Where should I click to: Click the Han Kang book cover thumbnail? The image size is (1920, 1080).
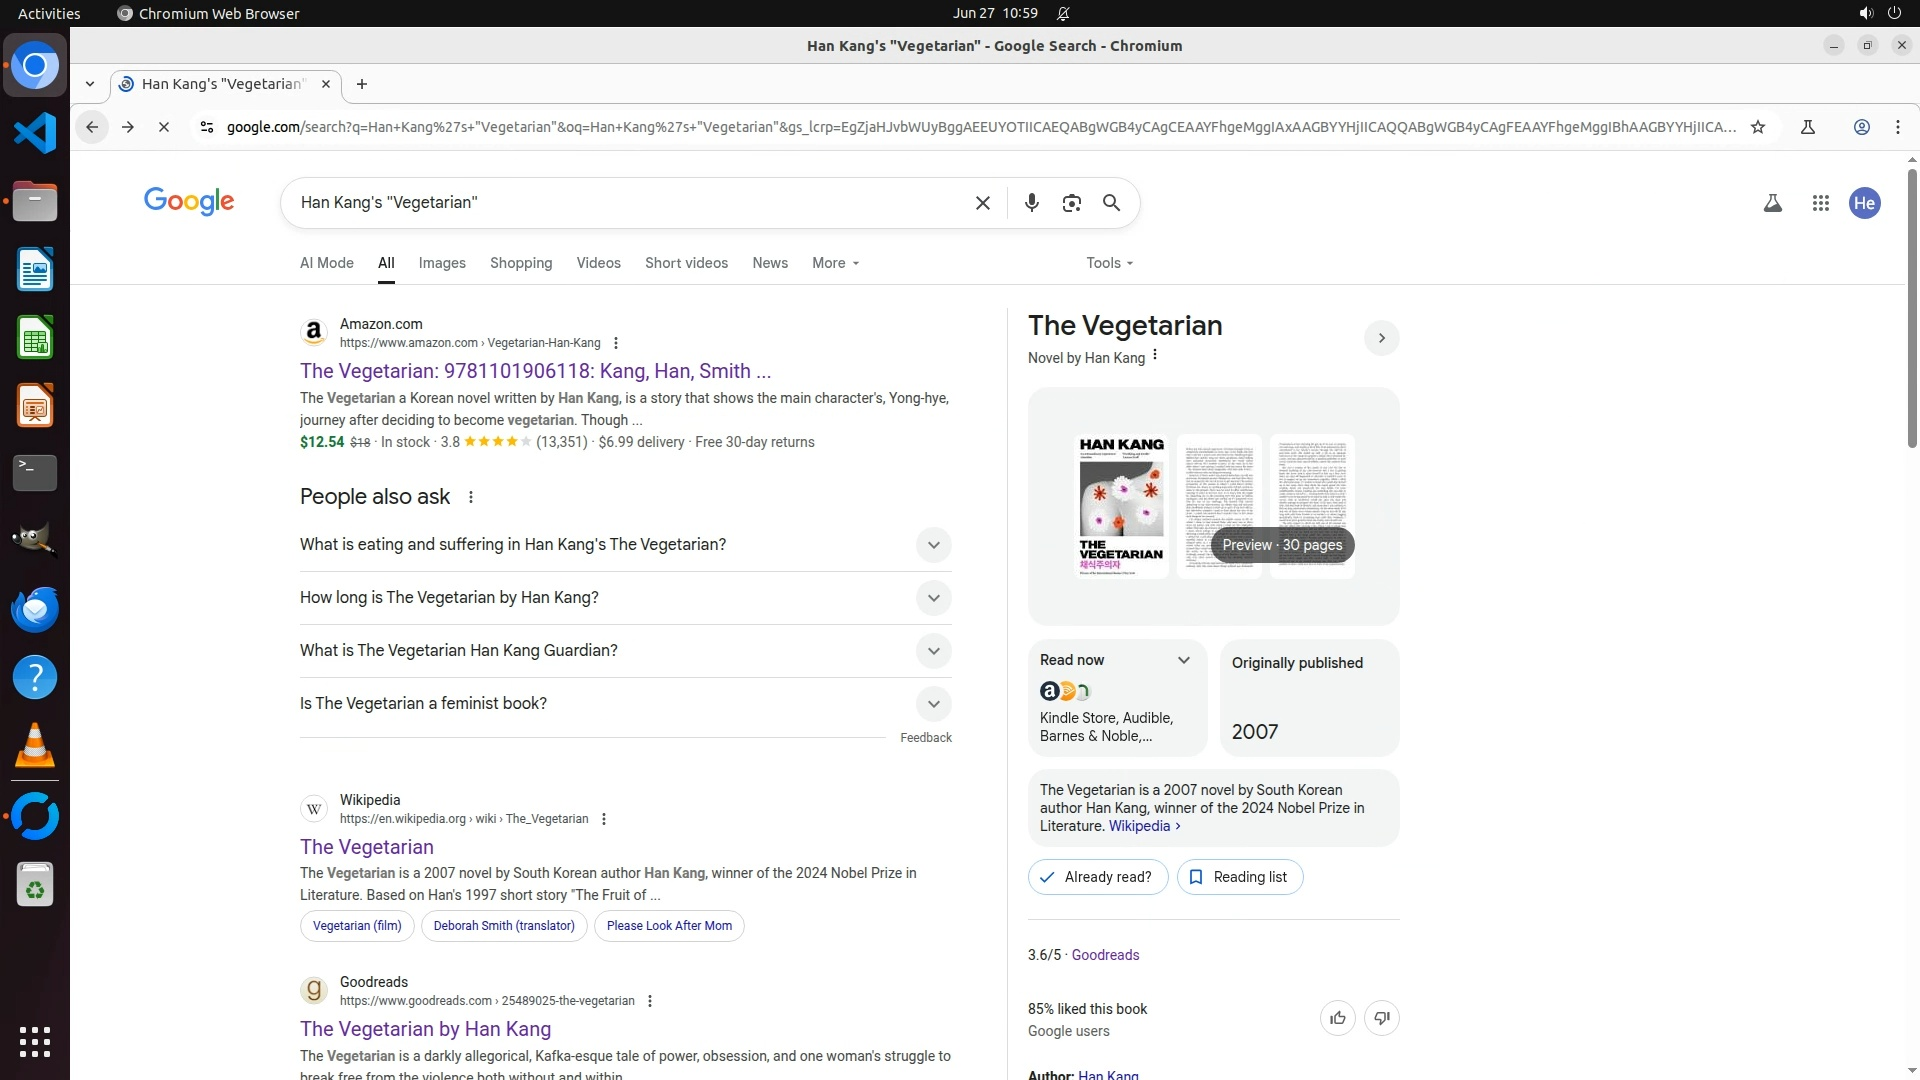[1121, 506]
